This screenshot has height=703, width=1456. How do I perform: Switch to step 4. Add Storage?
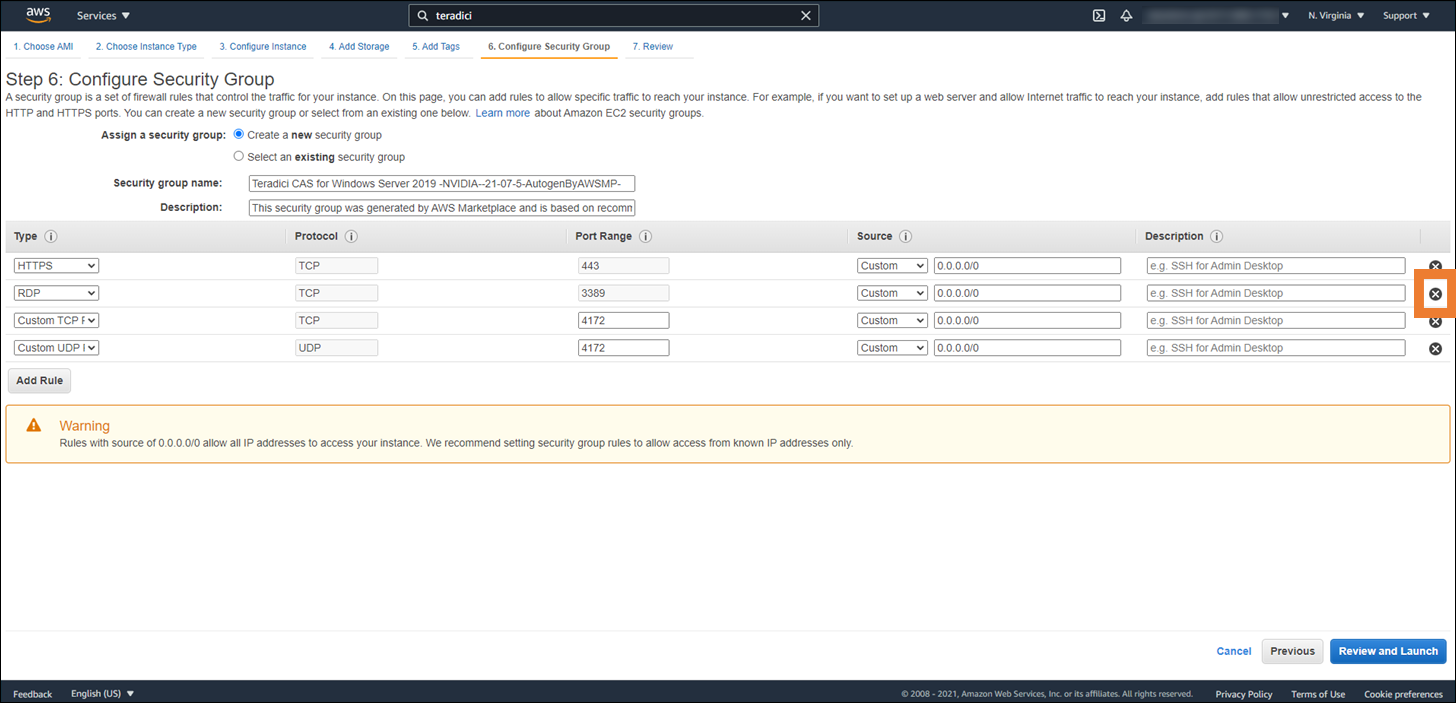pos(359,46)
